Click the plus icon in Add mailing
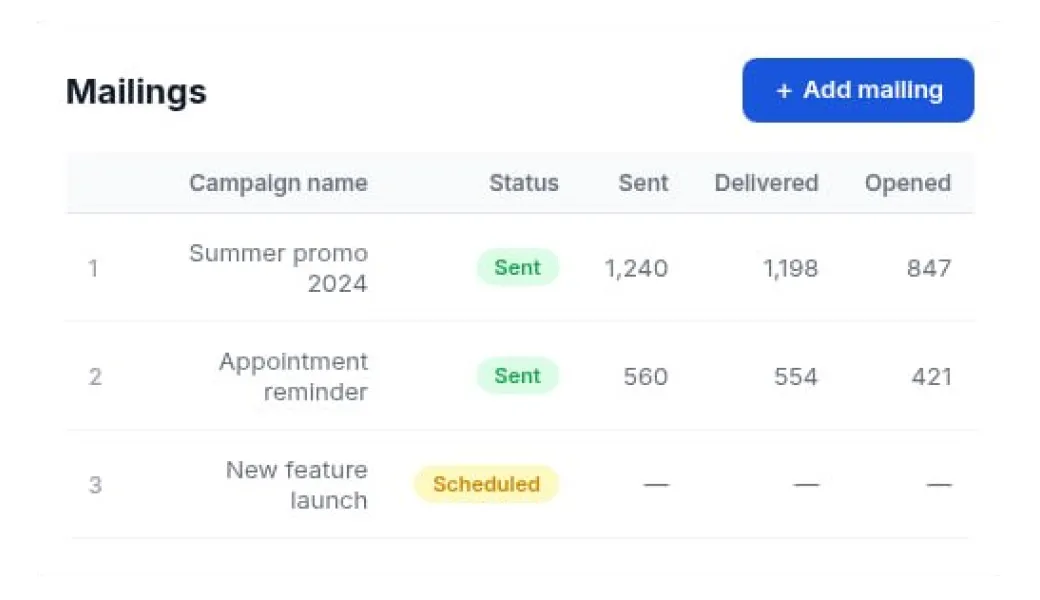Screen dimensions: 1040x600 (x=784, y=91)
